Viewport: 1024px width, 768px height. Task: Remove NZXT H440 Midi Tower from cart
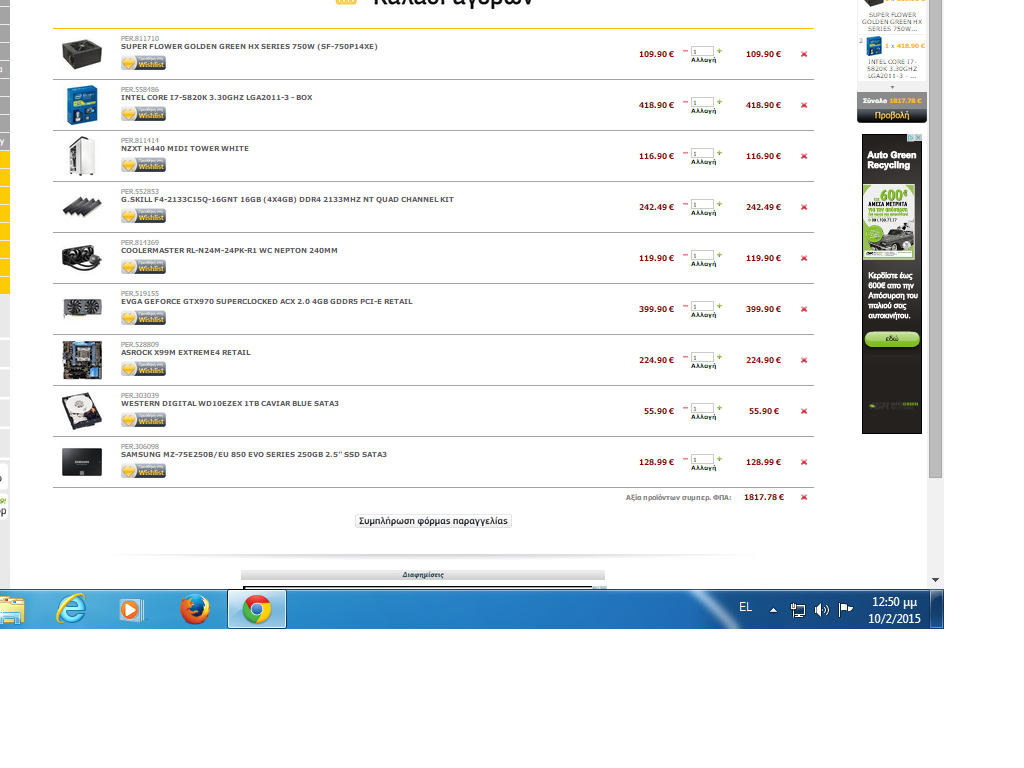click(x=804, y=156)
